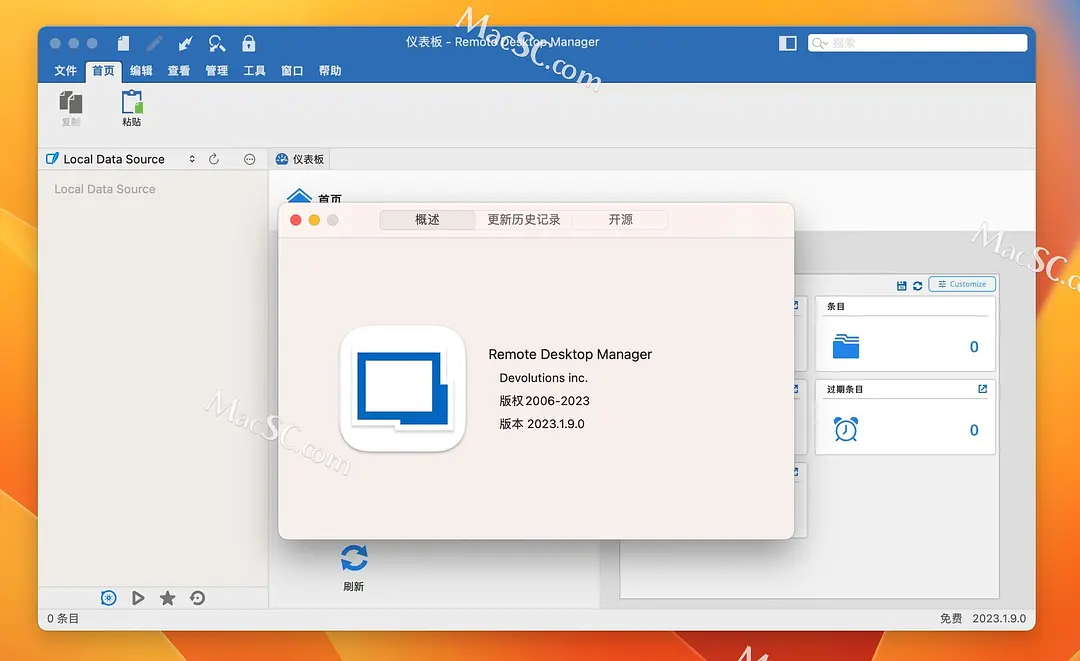Close the About dialog with red button
This screenshot has height=661, width=1080.
[x=295, y=220]
